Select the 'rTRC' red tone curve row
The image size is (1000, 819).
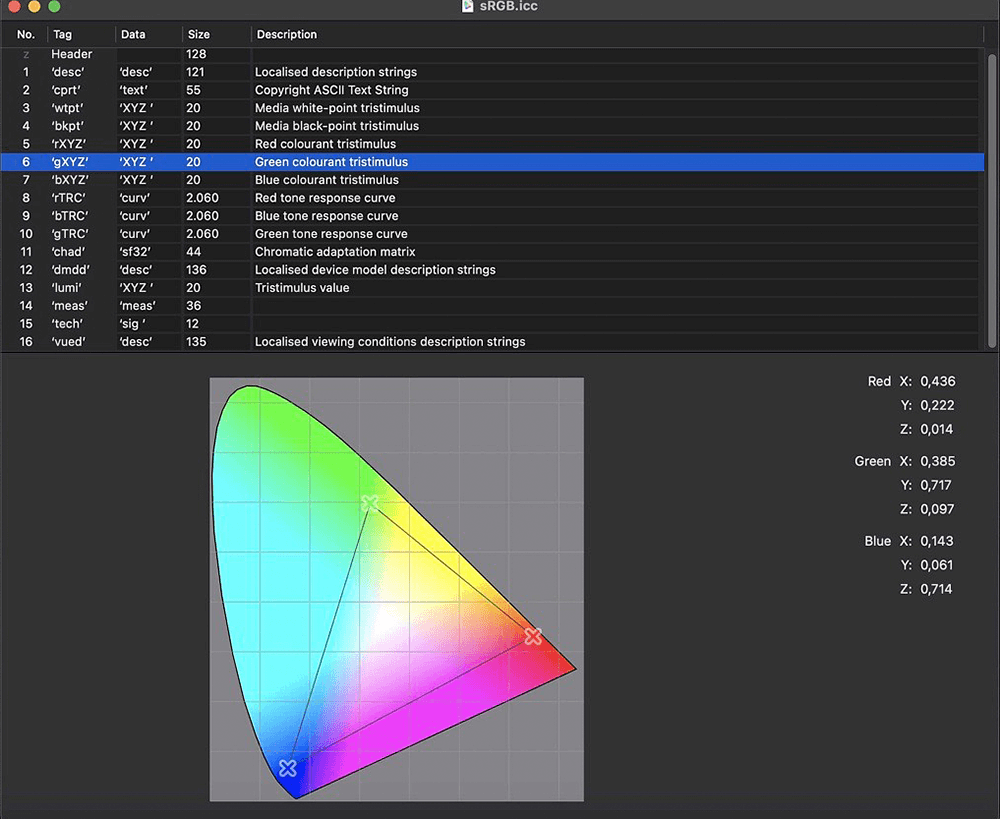click(492, 198)
